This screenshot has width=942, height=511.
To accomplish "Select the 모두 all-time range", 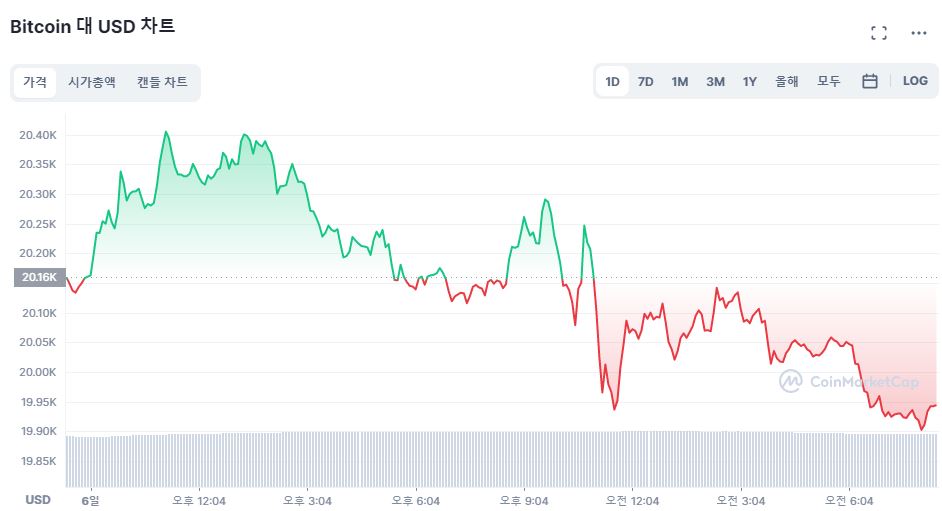I will (829, 81).
